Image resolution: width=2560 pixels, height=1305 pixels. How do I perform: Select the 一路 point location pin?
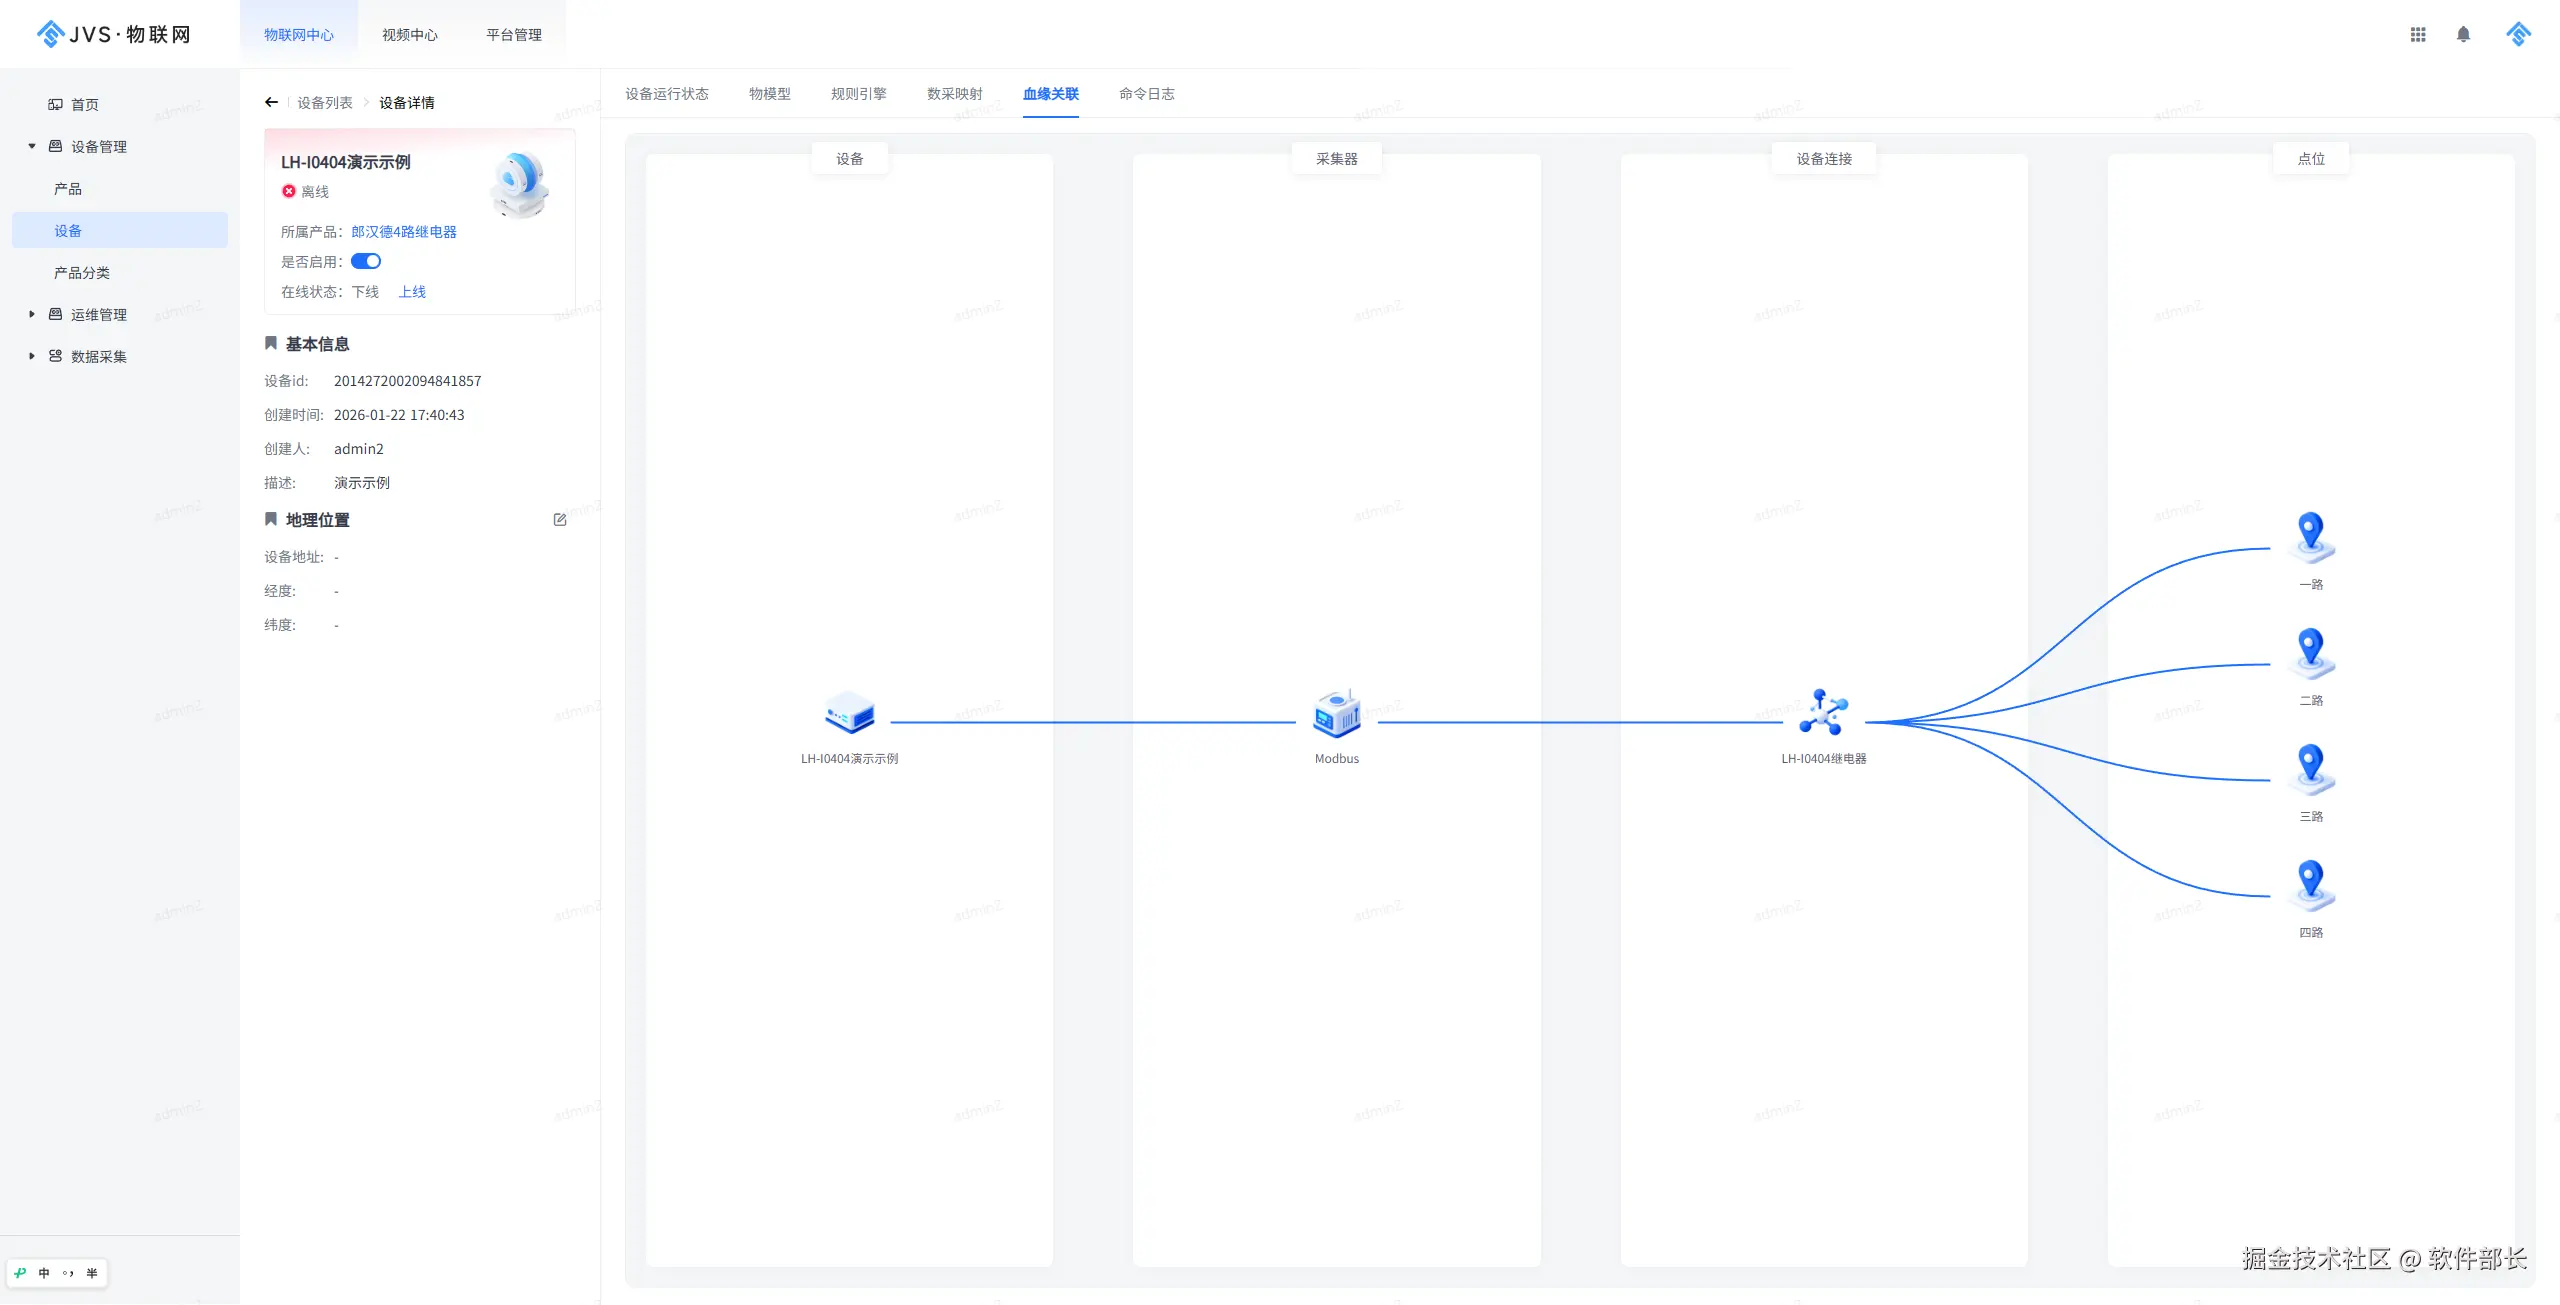tap(2310, 536)
